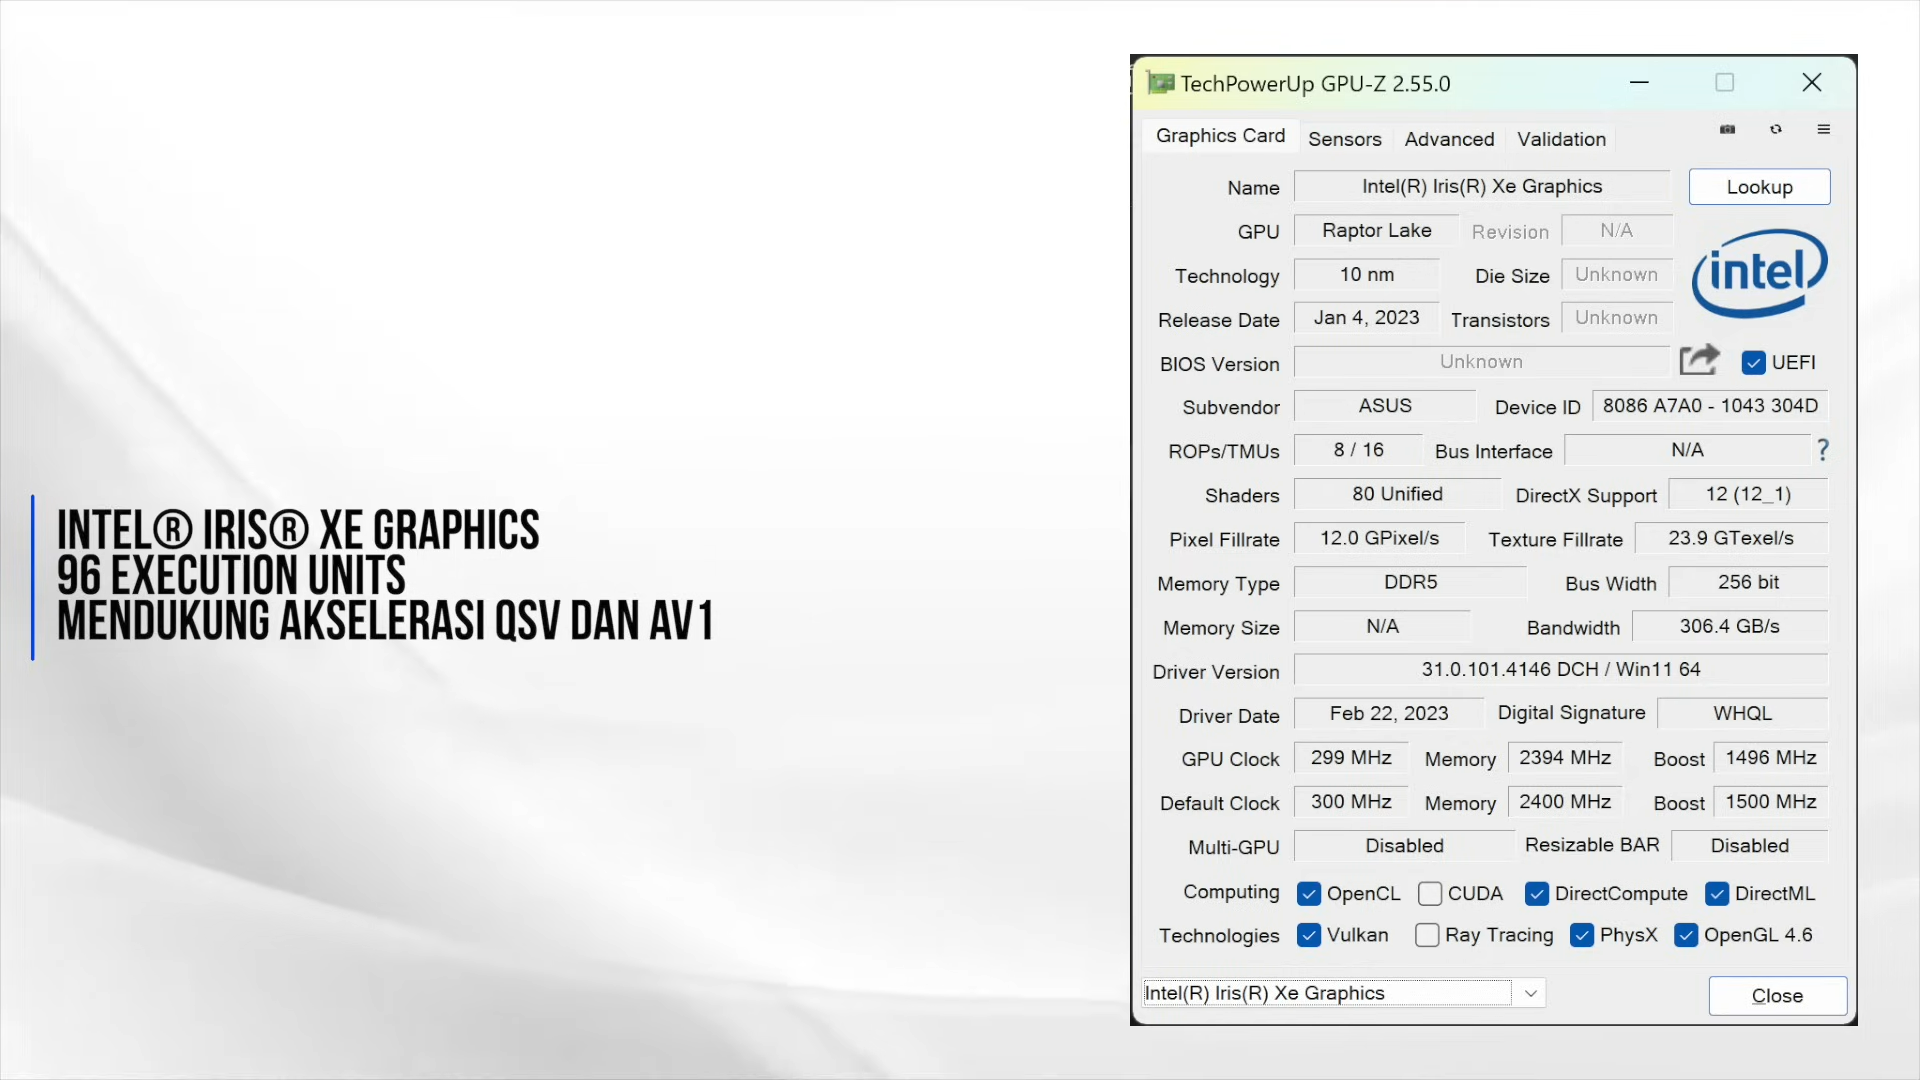Click the Texture Fillrate value 23.9 GTexel/s
The height and width of the screenshot is (1080, 1920).
point(1731,538)
